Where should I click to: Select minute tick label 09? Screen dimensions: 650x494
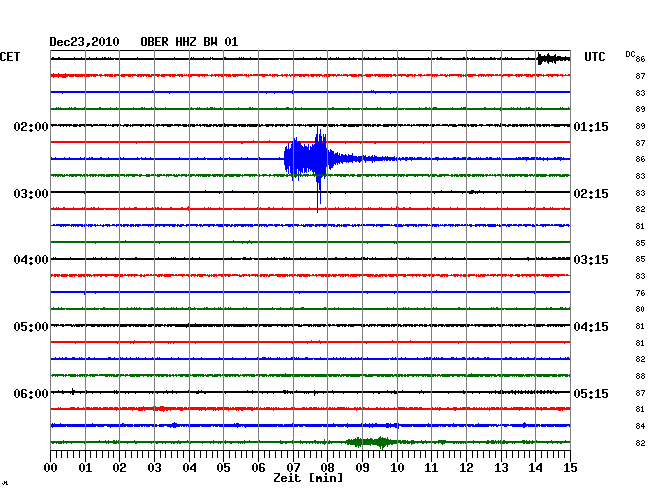[x=362, y=468]
